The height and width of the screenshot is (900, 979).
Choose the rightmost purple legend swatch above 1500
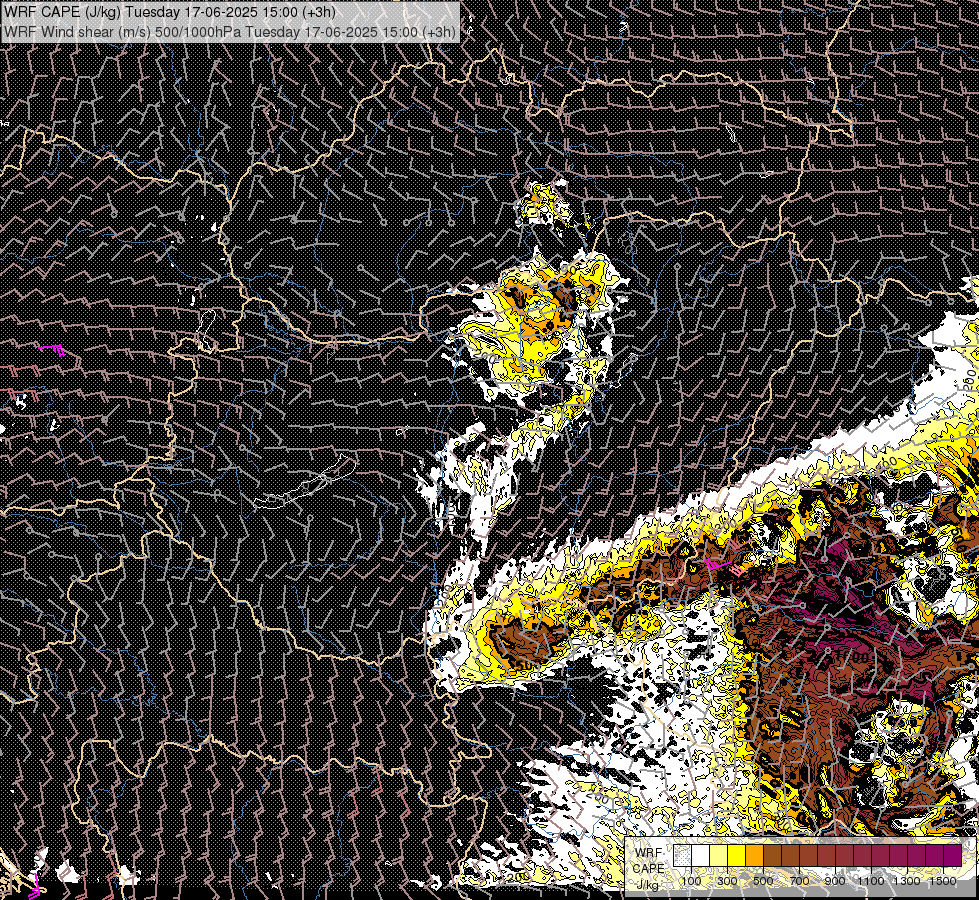(953, 855)
